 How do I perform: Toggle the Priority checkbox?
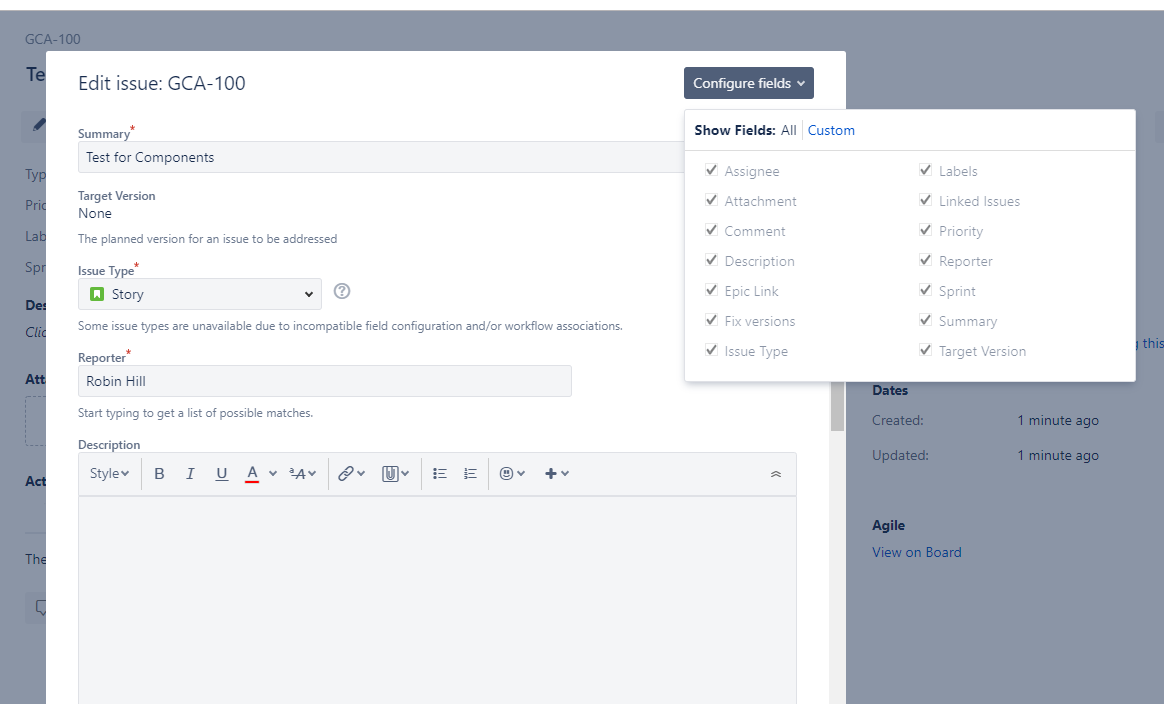pyautogui.click(x=926, y=230)
